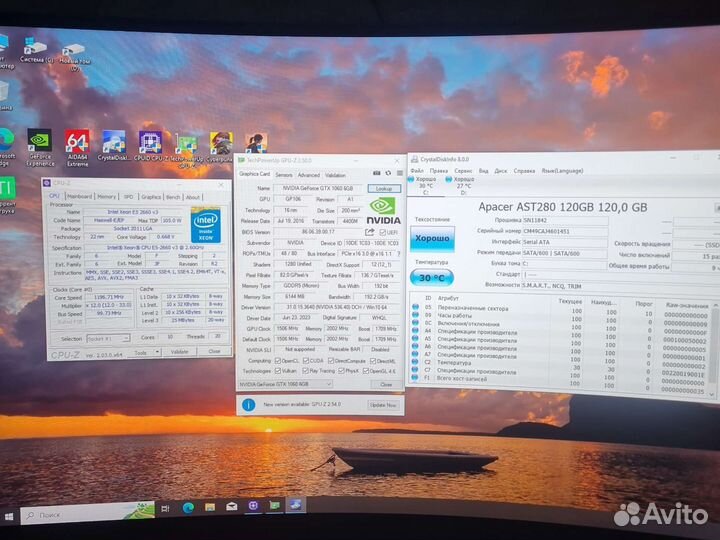Open the Правка menu in CrystalDiskInfo
This screenshot has height=540, width=720.
(x=439, y=170)
